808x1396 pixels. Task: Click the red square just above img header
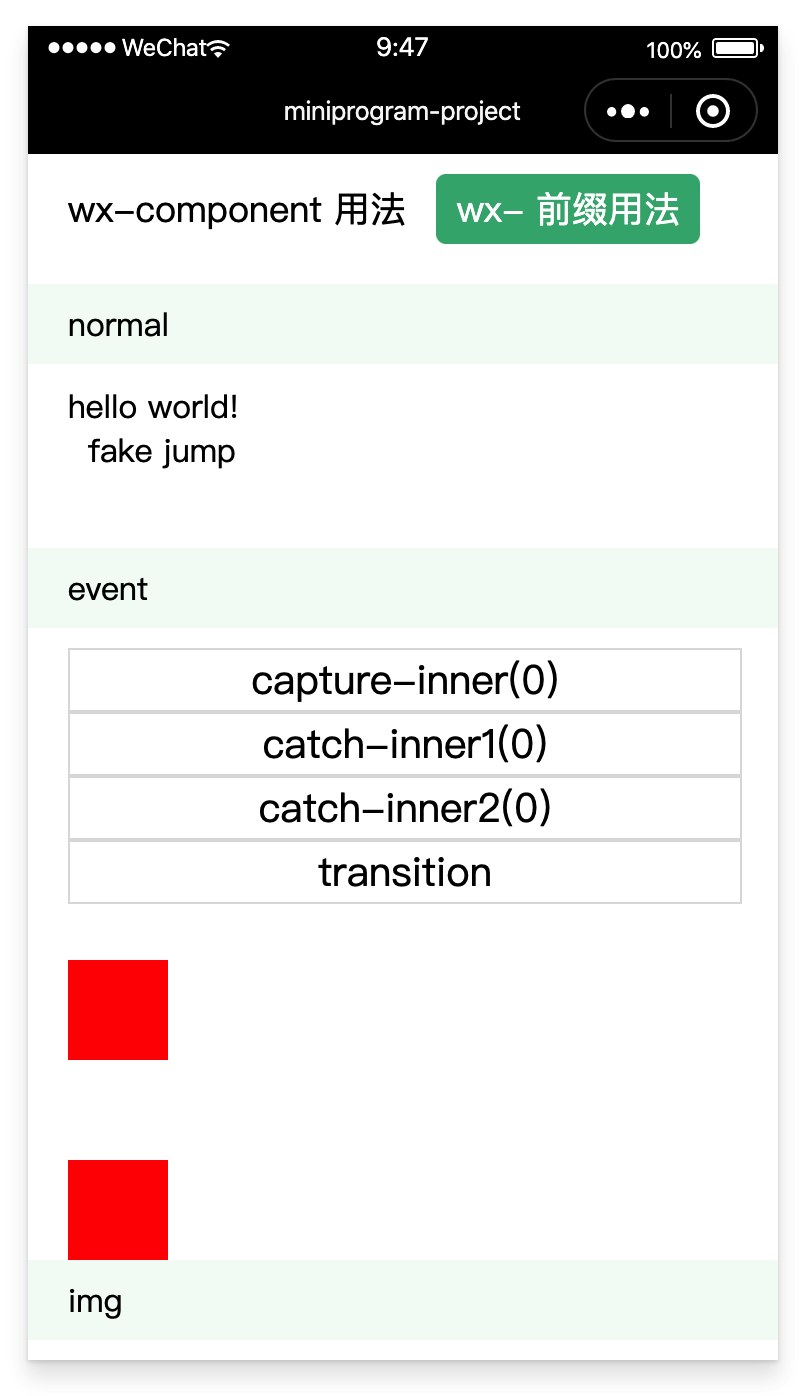click(118, 1210)
